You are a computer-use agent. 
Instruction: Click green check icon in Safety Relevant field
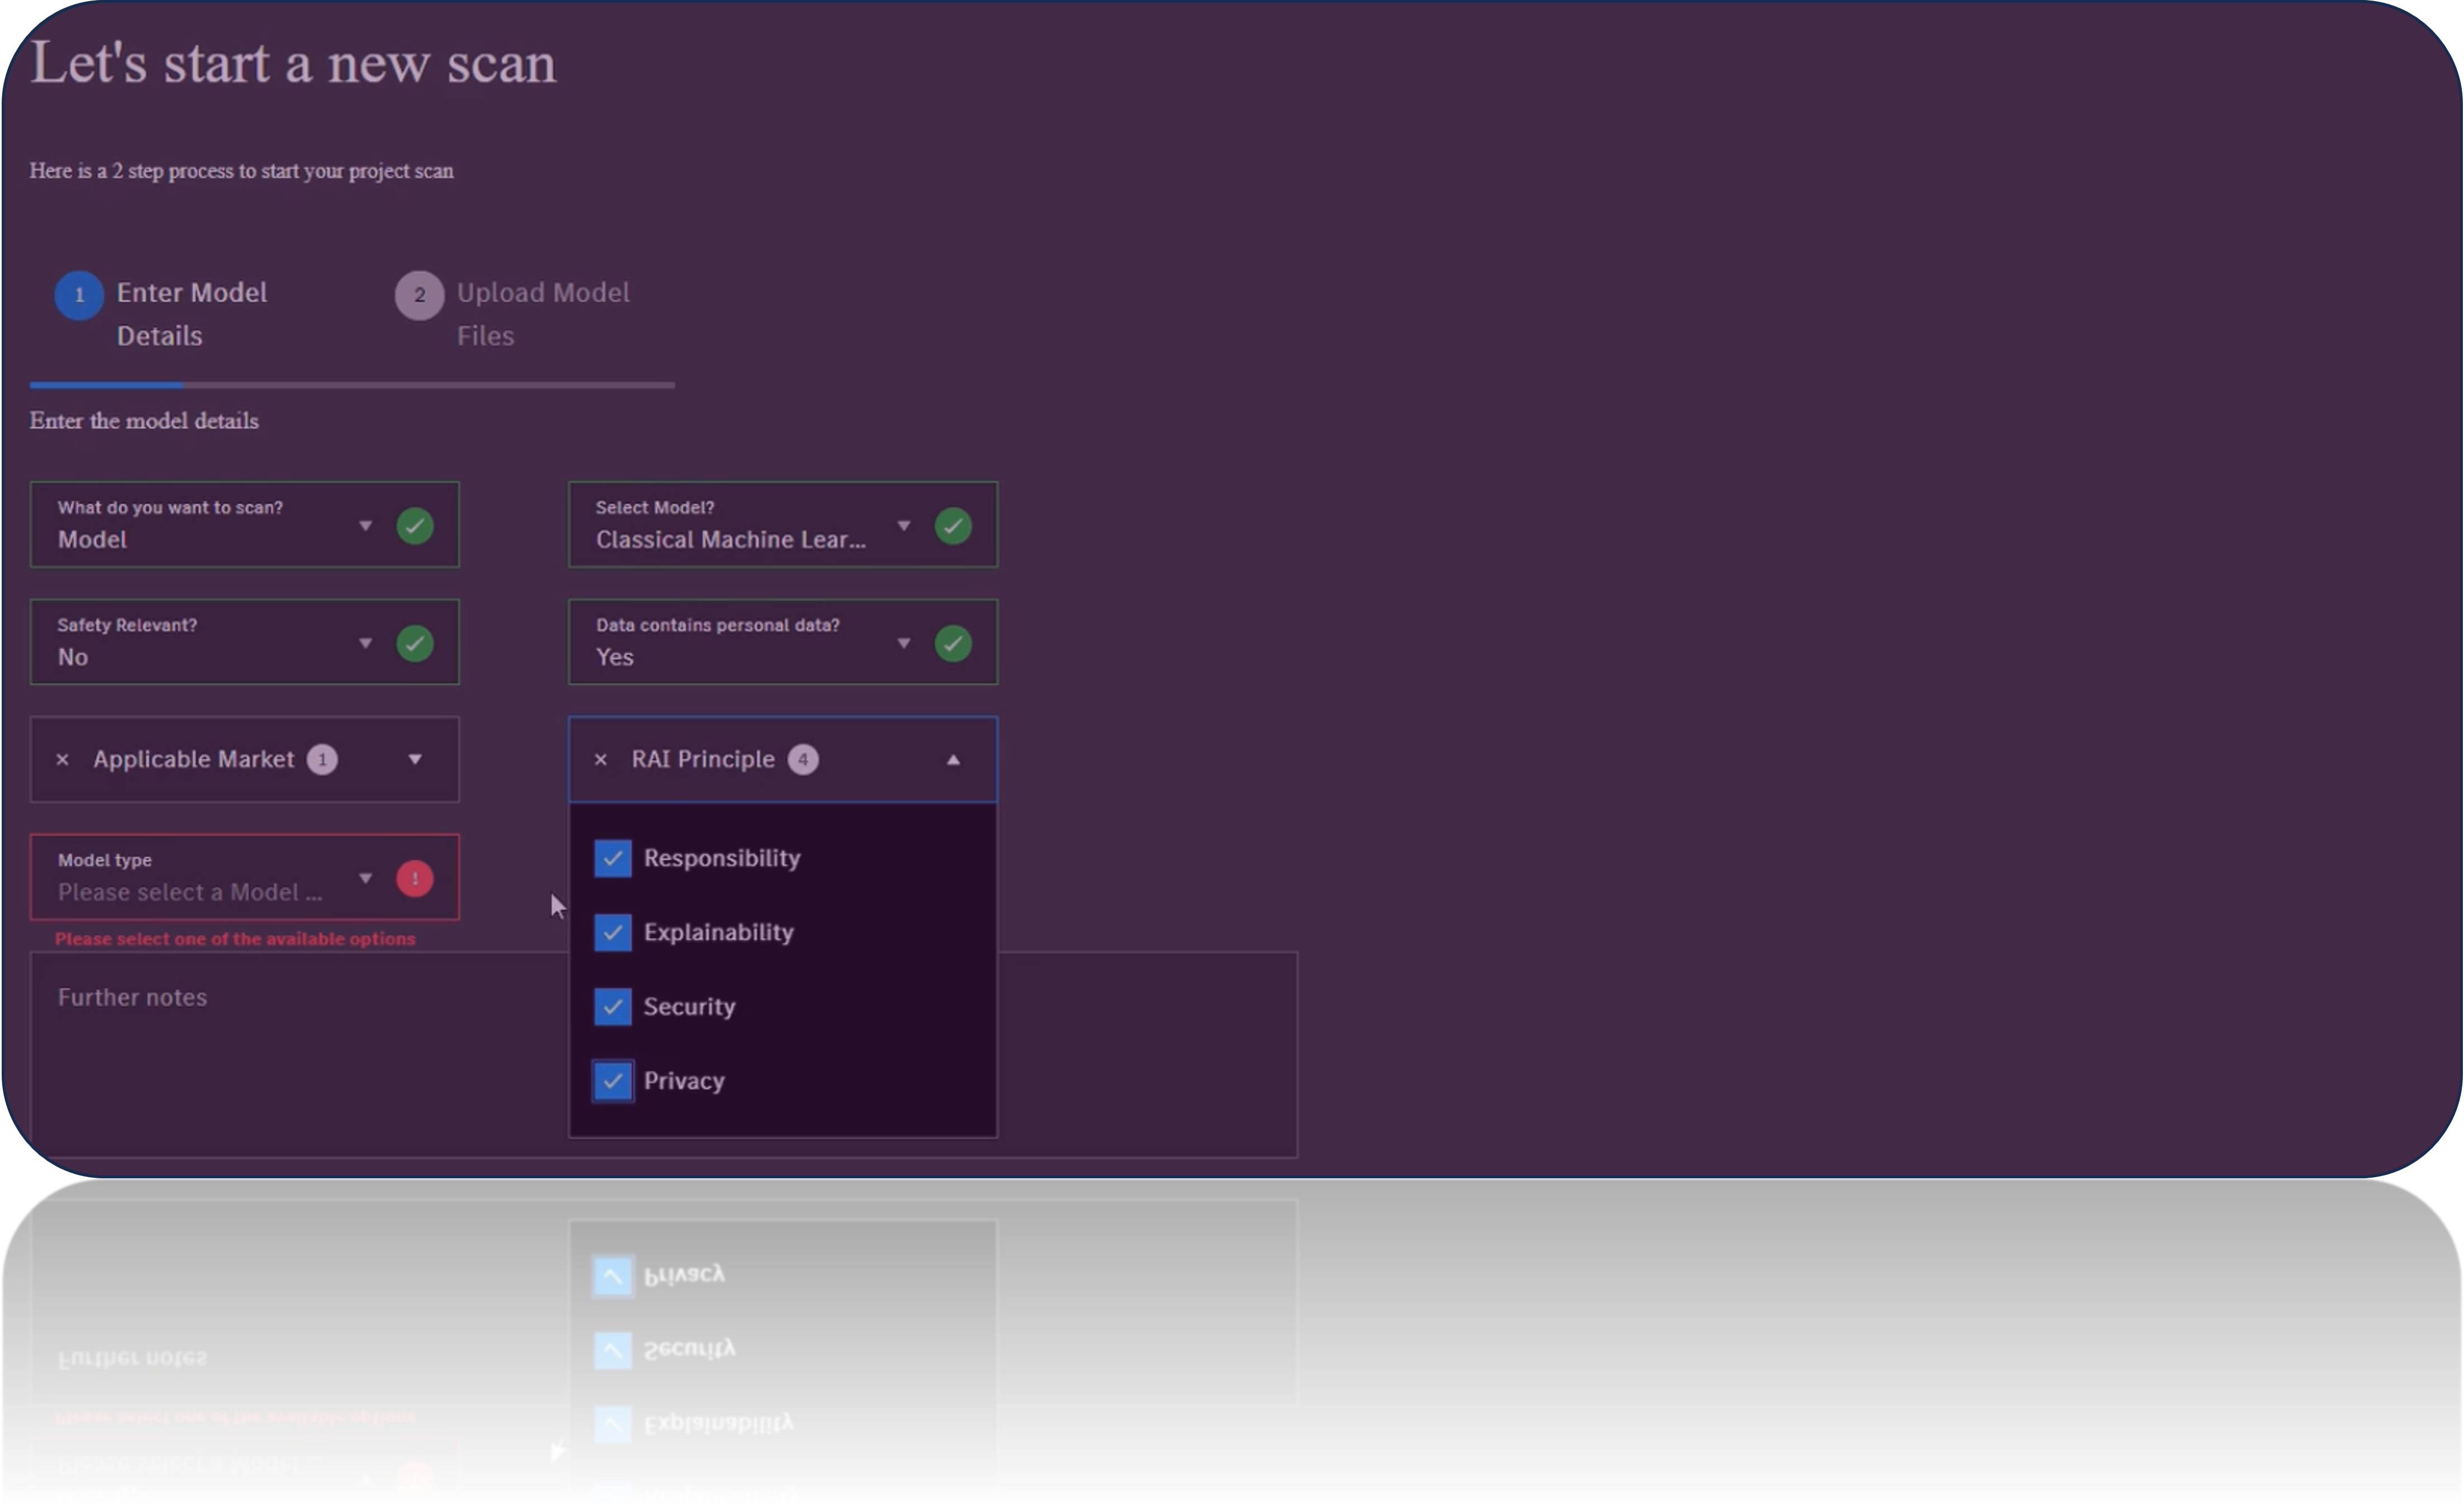pos(415,643)
